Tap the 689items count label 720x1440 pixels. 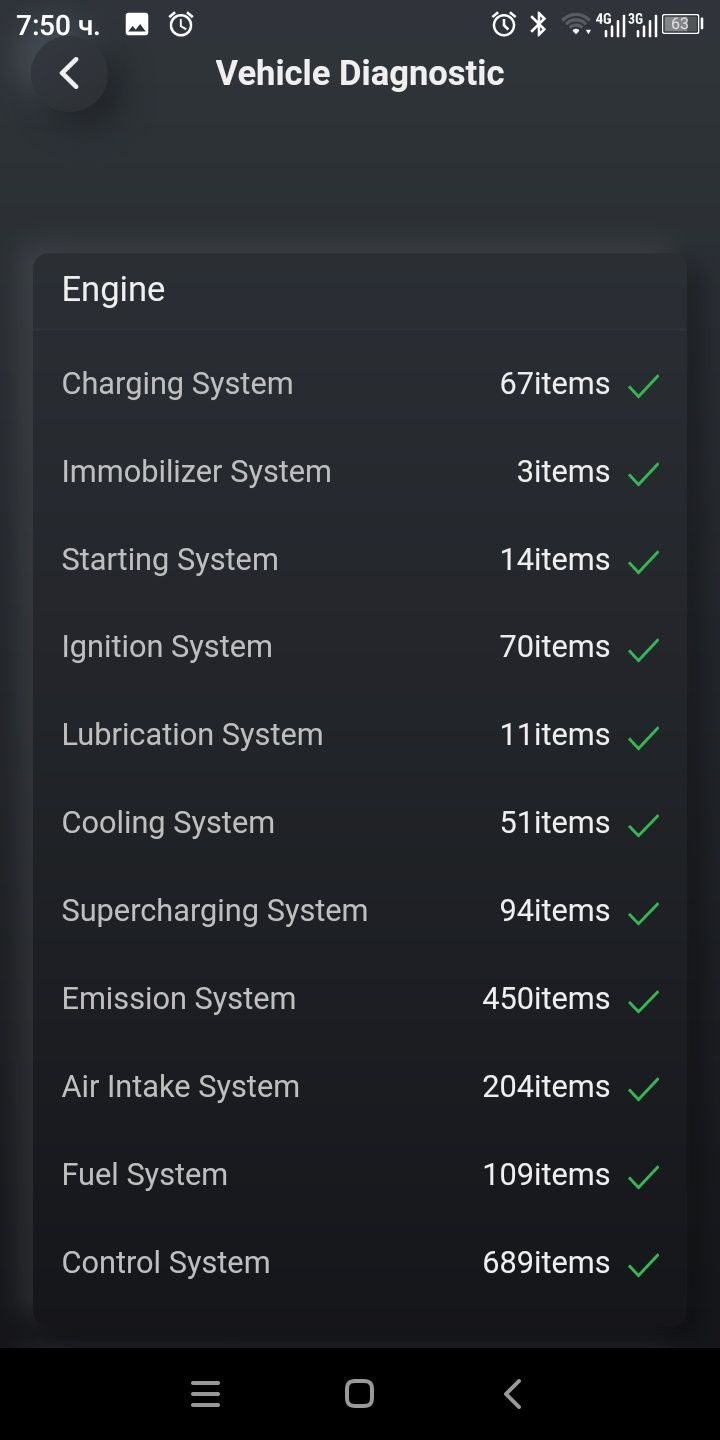click(x=546, y=1263)
